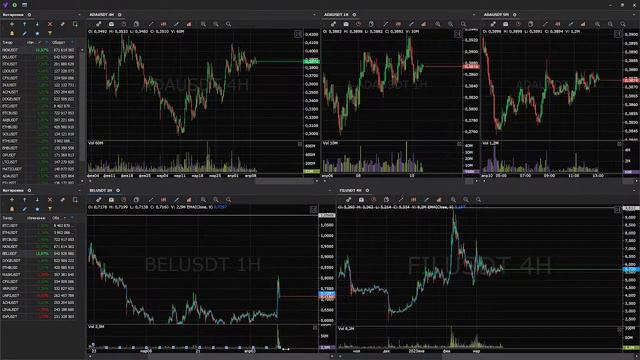Image resolution: width=640 pixels, height=360 pixels.
Task: Click the blue pencil edit icon in top watchlist
Action: [x=24, y=33]
